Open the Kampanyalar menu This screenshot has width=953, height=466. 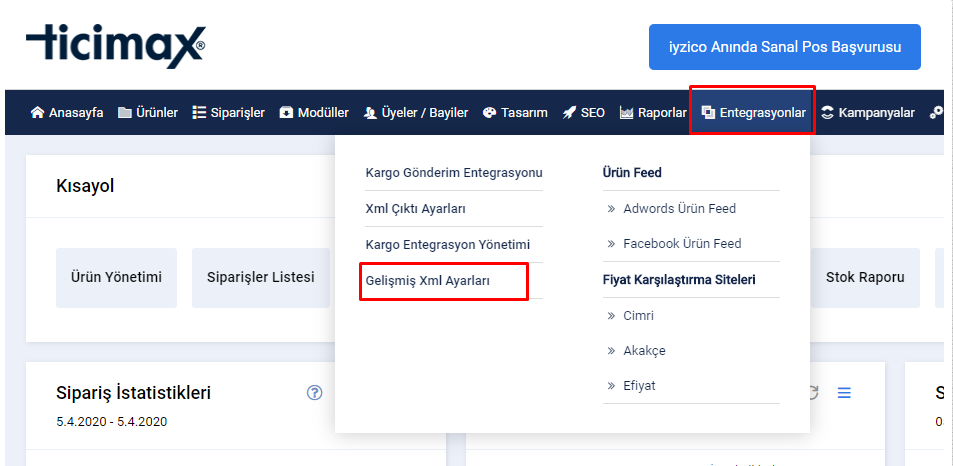pos(867,113)
